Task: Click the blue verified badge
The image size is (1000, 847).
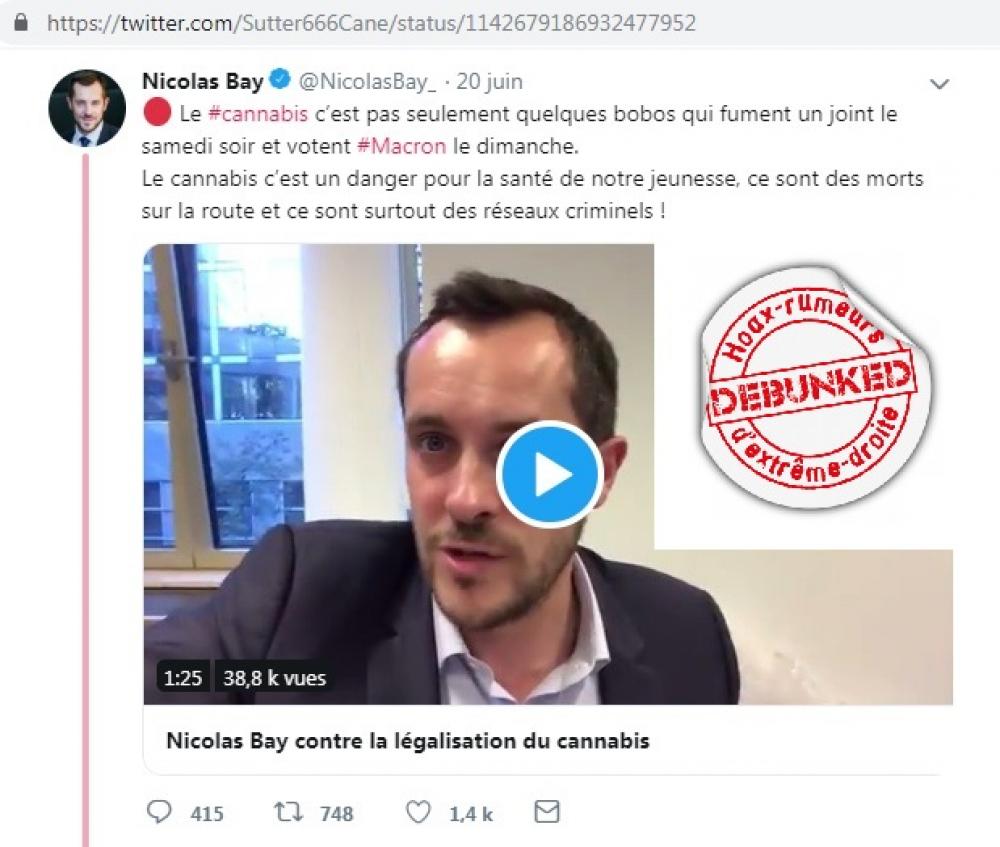Action: [280, 80]
